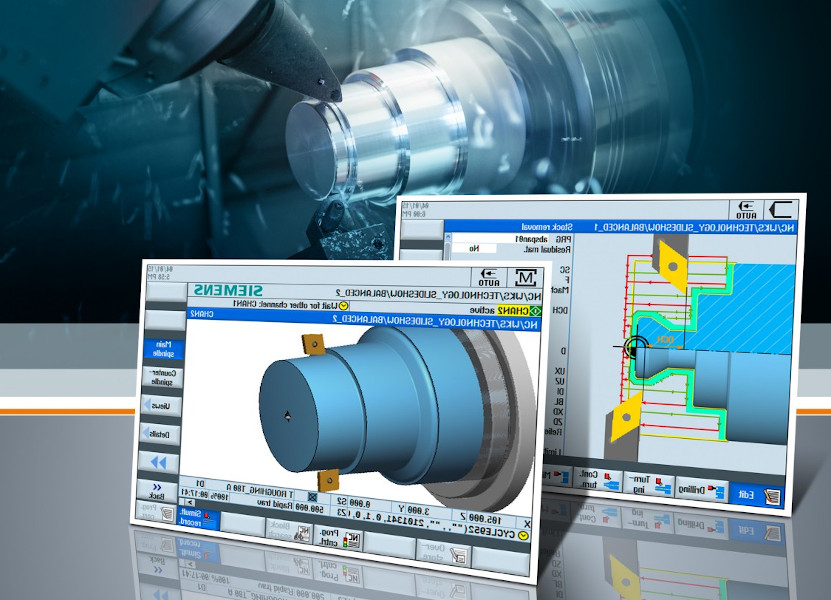This screenshot has height=600, width=831.
Task: Open the Drilling softkey
Action: pyautogui.click(x=701, y=490)
